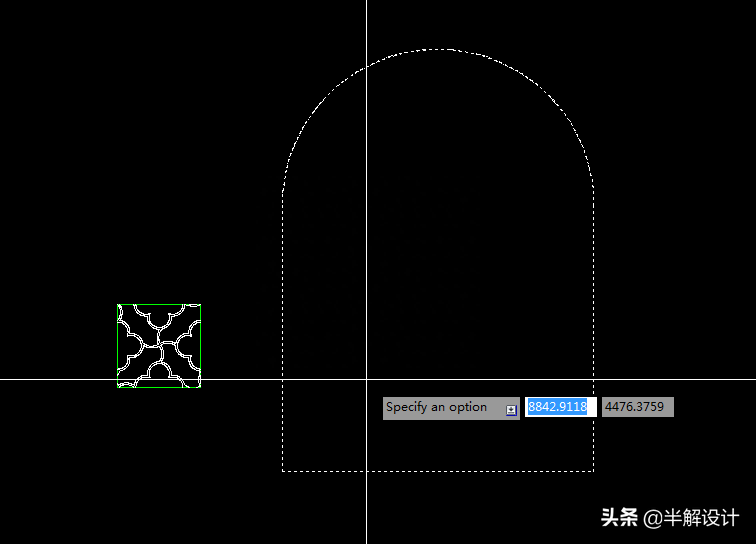The image size is (756, 544).
Task: Click inside the dashed arch interior upper area
Action: [x=438, y=150]
